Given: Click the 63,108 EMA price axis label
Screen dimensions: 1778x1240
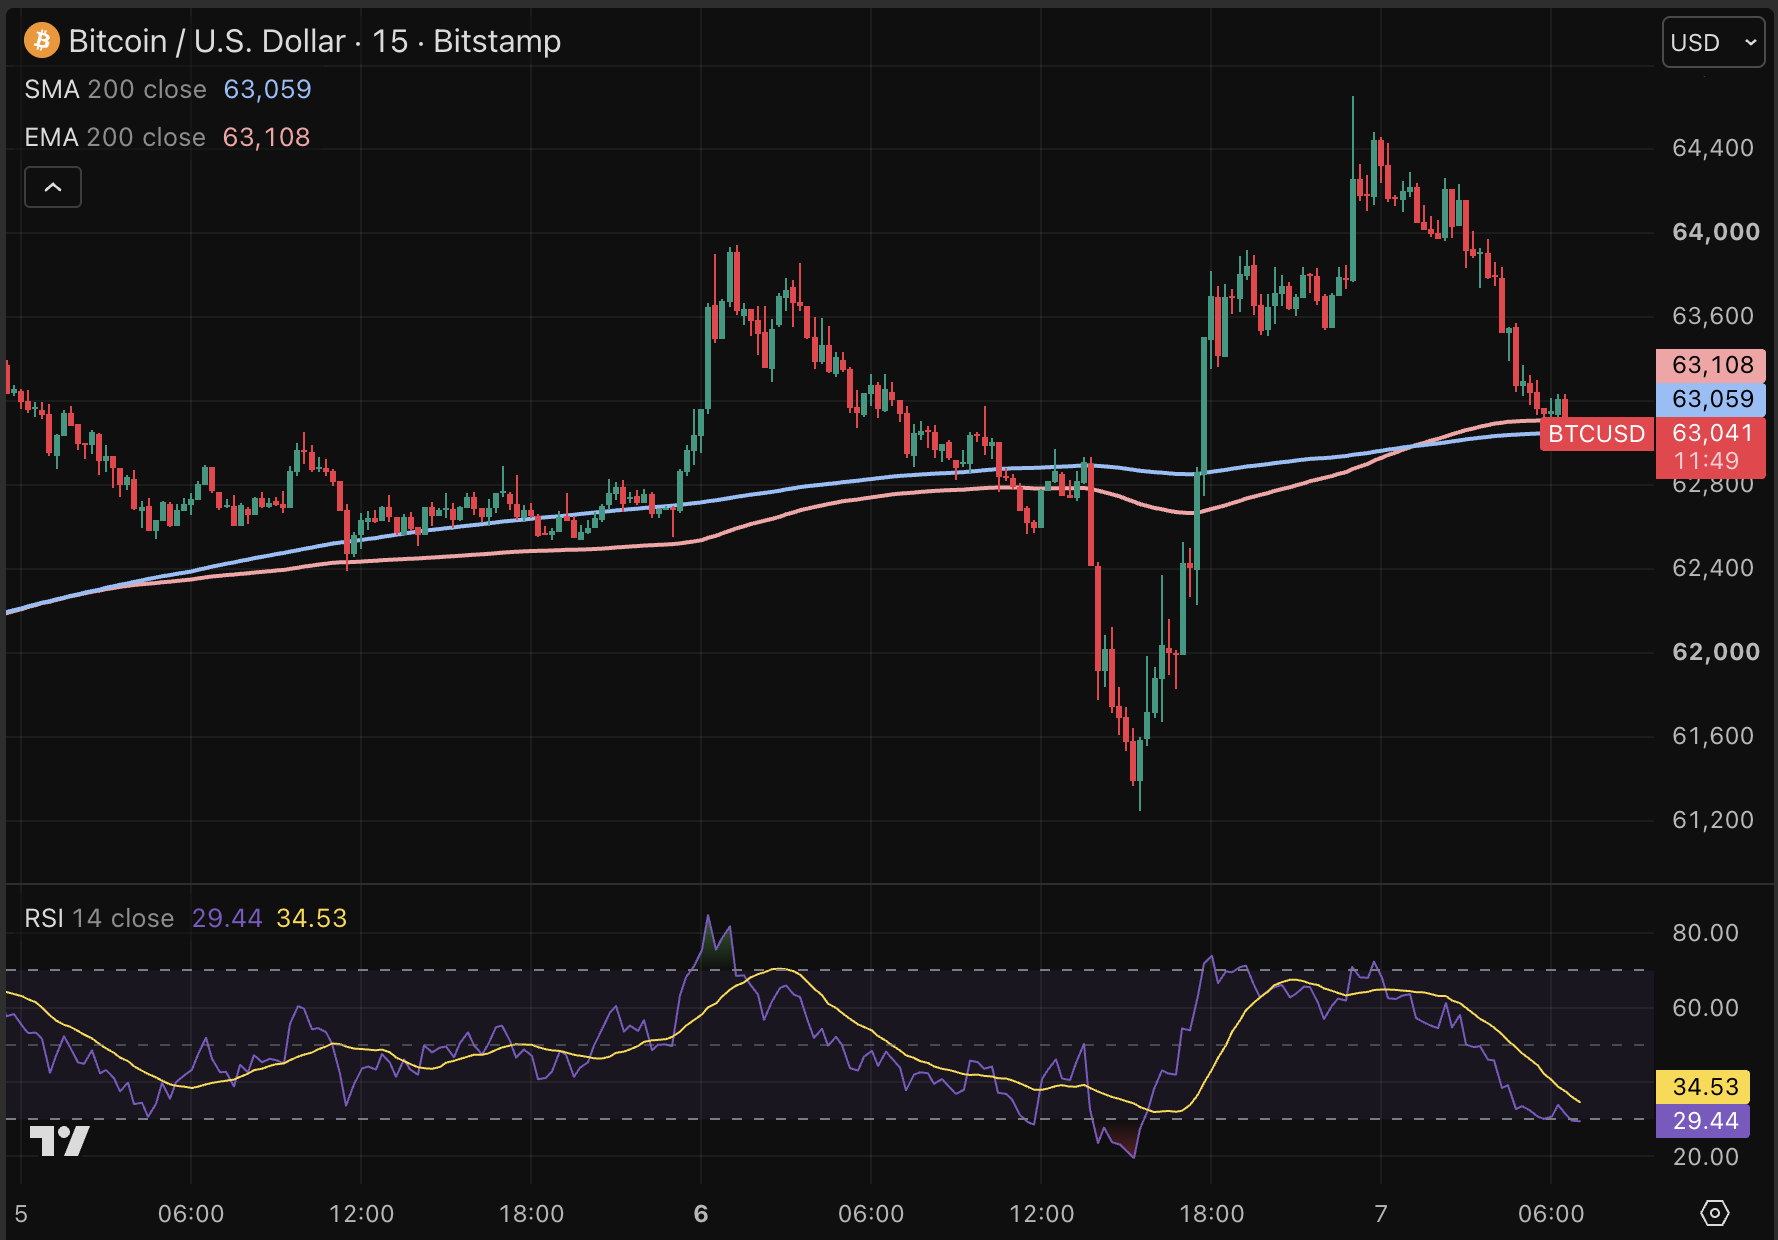Looking at the screenshot, I should click(x=1711, y=365).
